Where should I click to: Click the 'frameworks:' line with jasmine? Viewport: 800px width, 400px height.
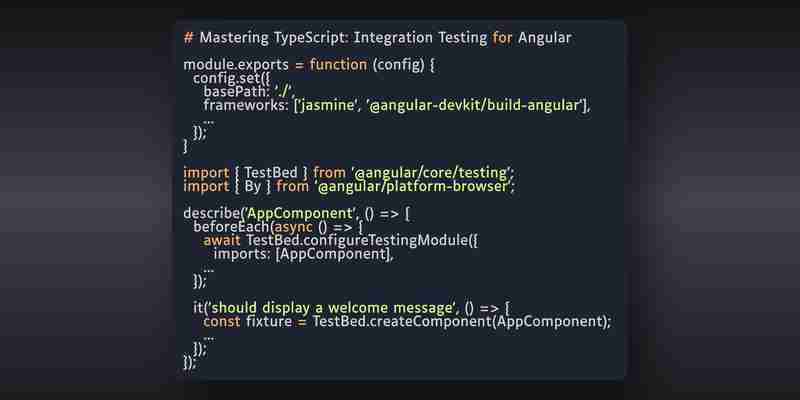click(x=397, y=106)
